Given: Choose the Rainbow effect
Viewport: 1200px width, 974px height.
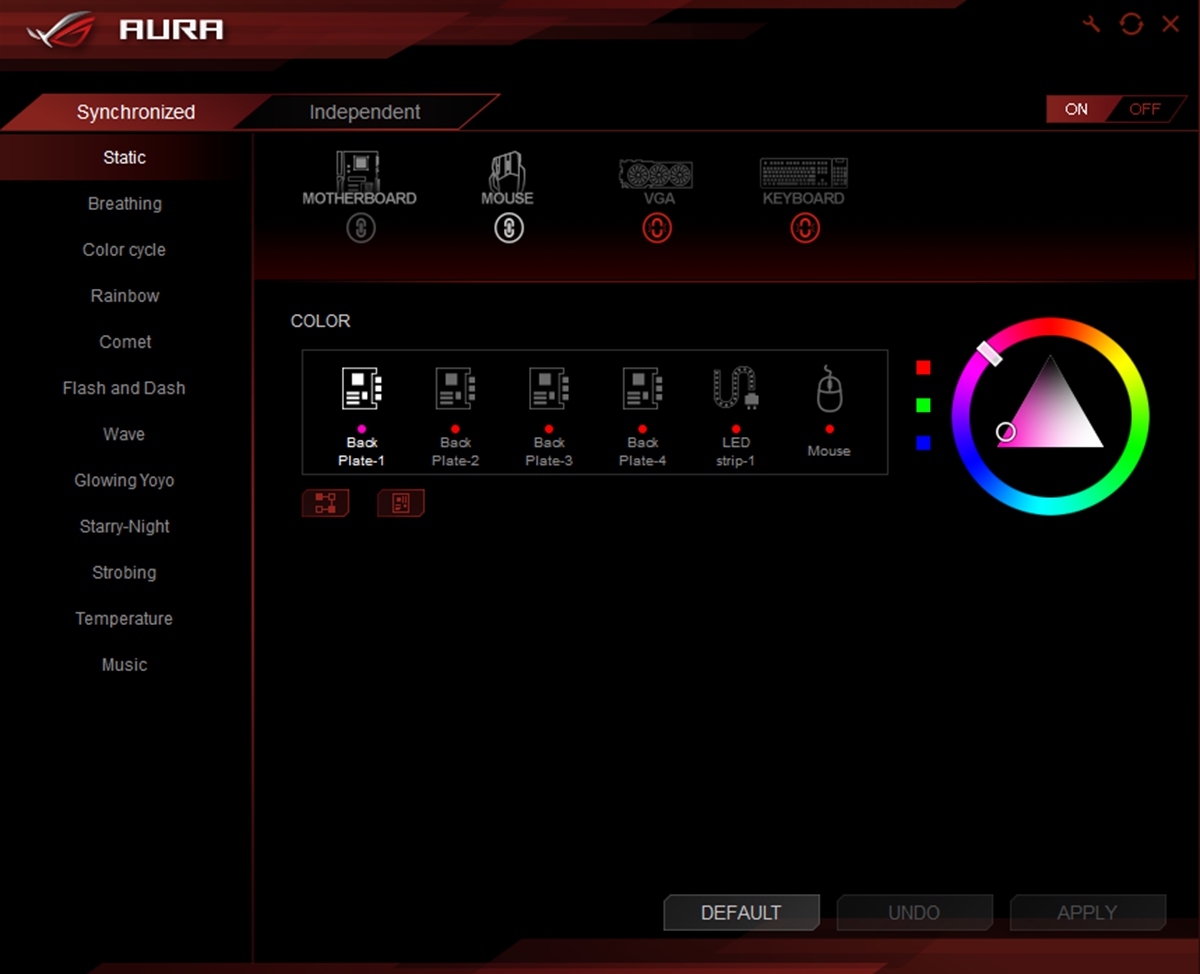Looking at the screenshot, I should (x=125, y=295).
